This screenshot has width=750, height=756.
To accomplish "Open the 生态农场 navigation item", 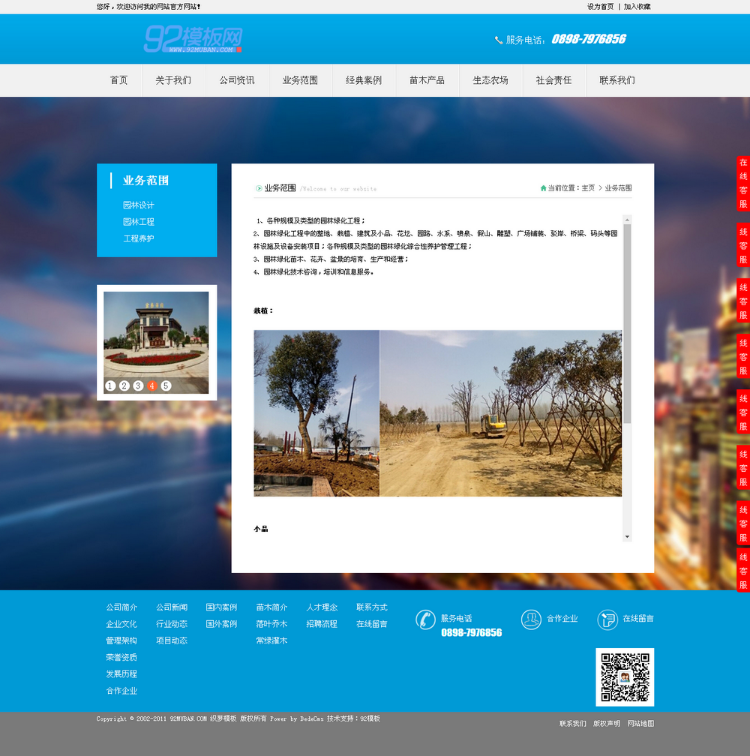I will pos(491,81).
